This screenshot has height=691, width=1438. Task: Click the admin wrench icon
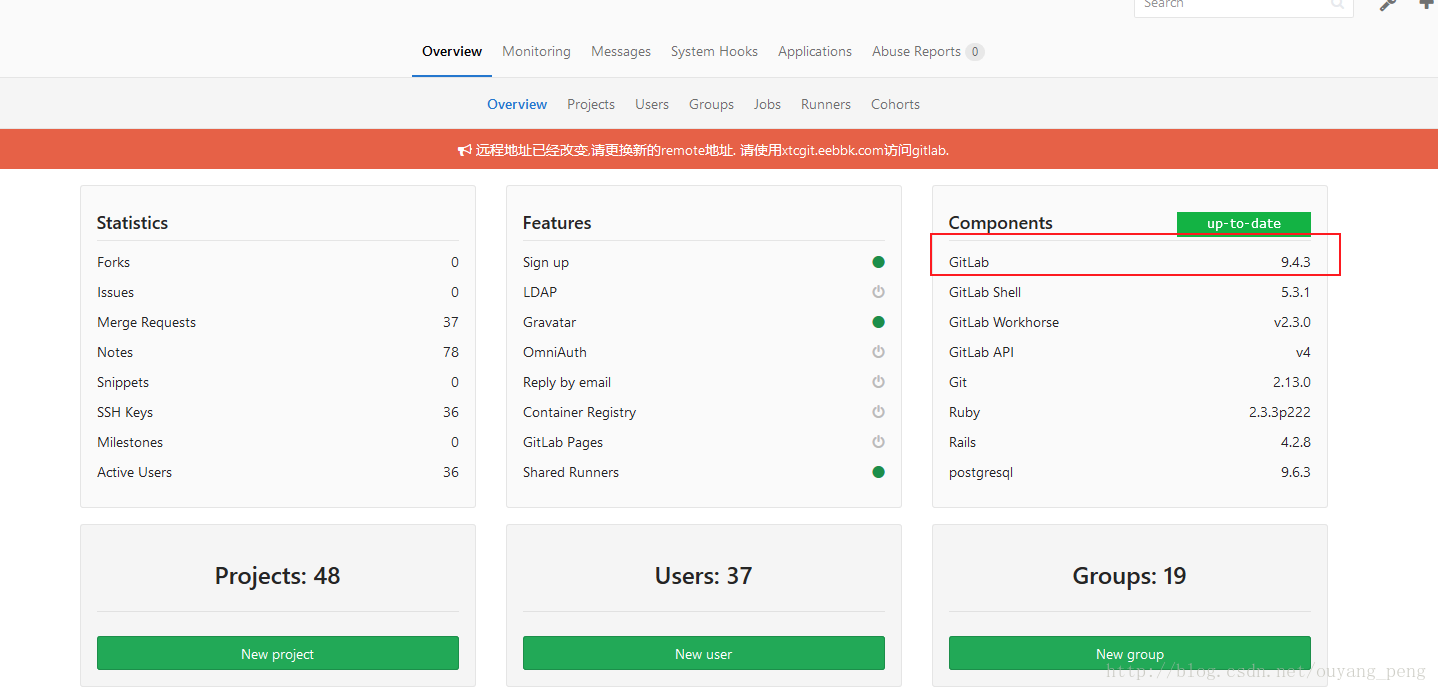tap(1387, 4)
